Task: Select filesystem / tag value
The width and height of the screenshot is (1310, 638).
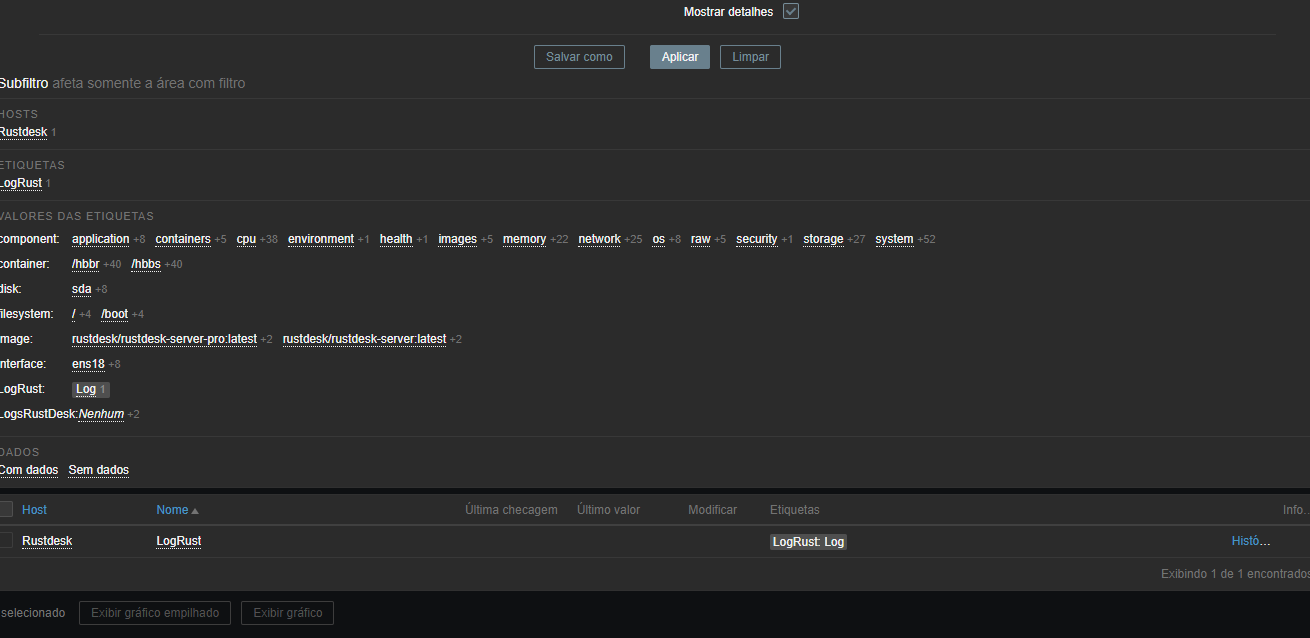Action: tap(74, 314)
